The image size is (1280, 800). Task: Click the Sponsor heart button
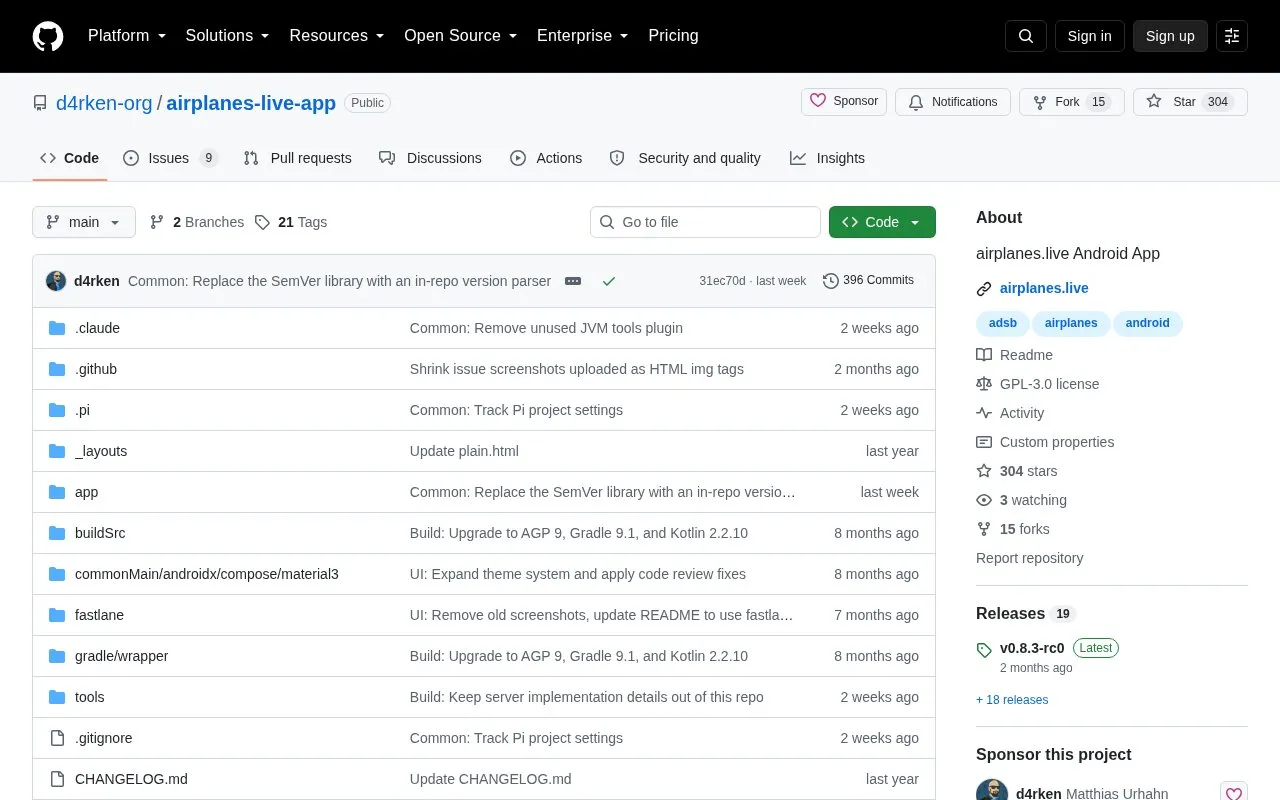844,101
